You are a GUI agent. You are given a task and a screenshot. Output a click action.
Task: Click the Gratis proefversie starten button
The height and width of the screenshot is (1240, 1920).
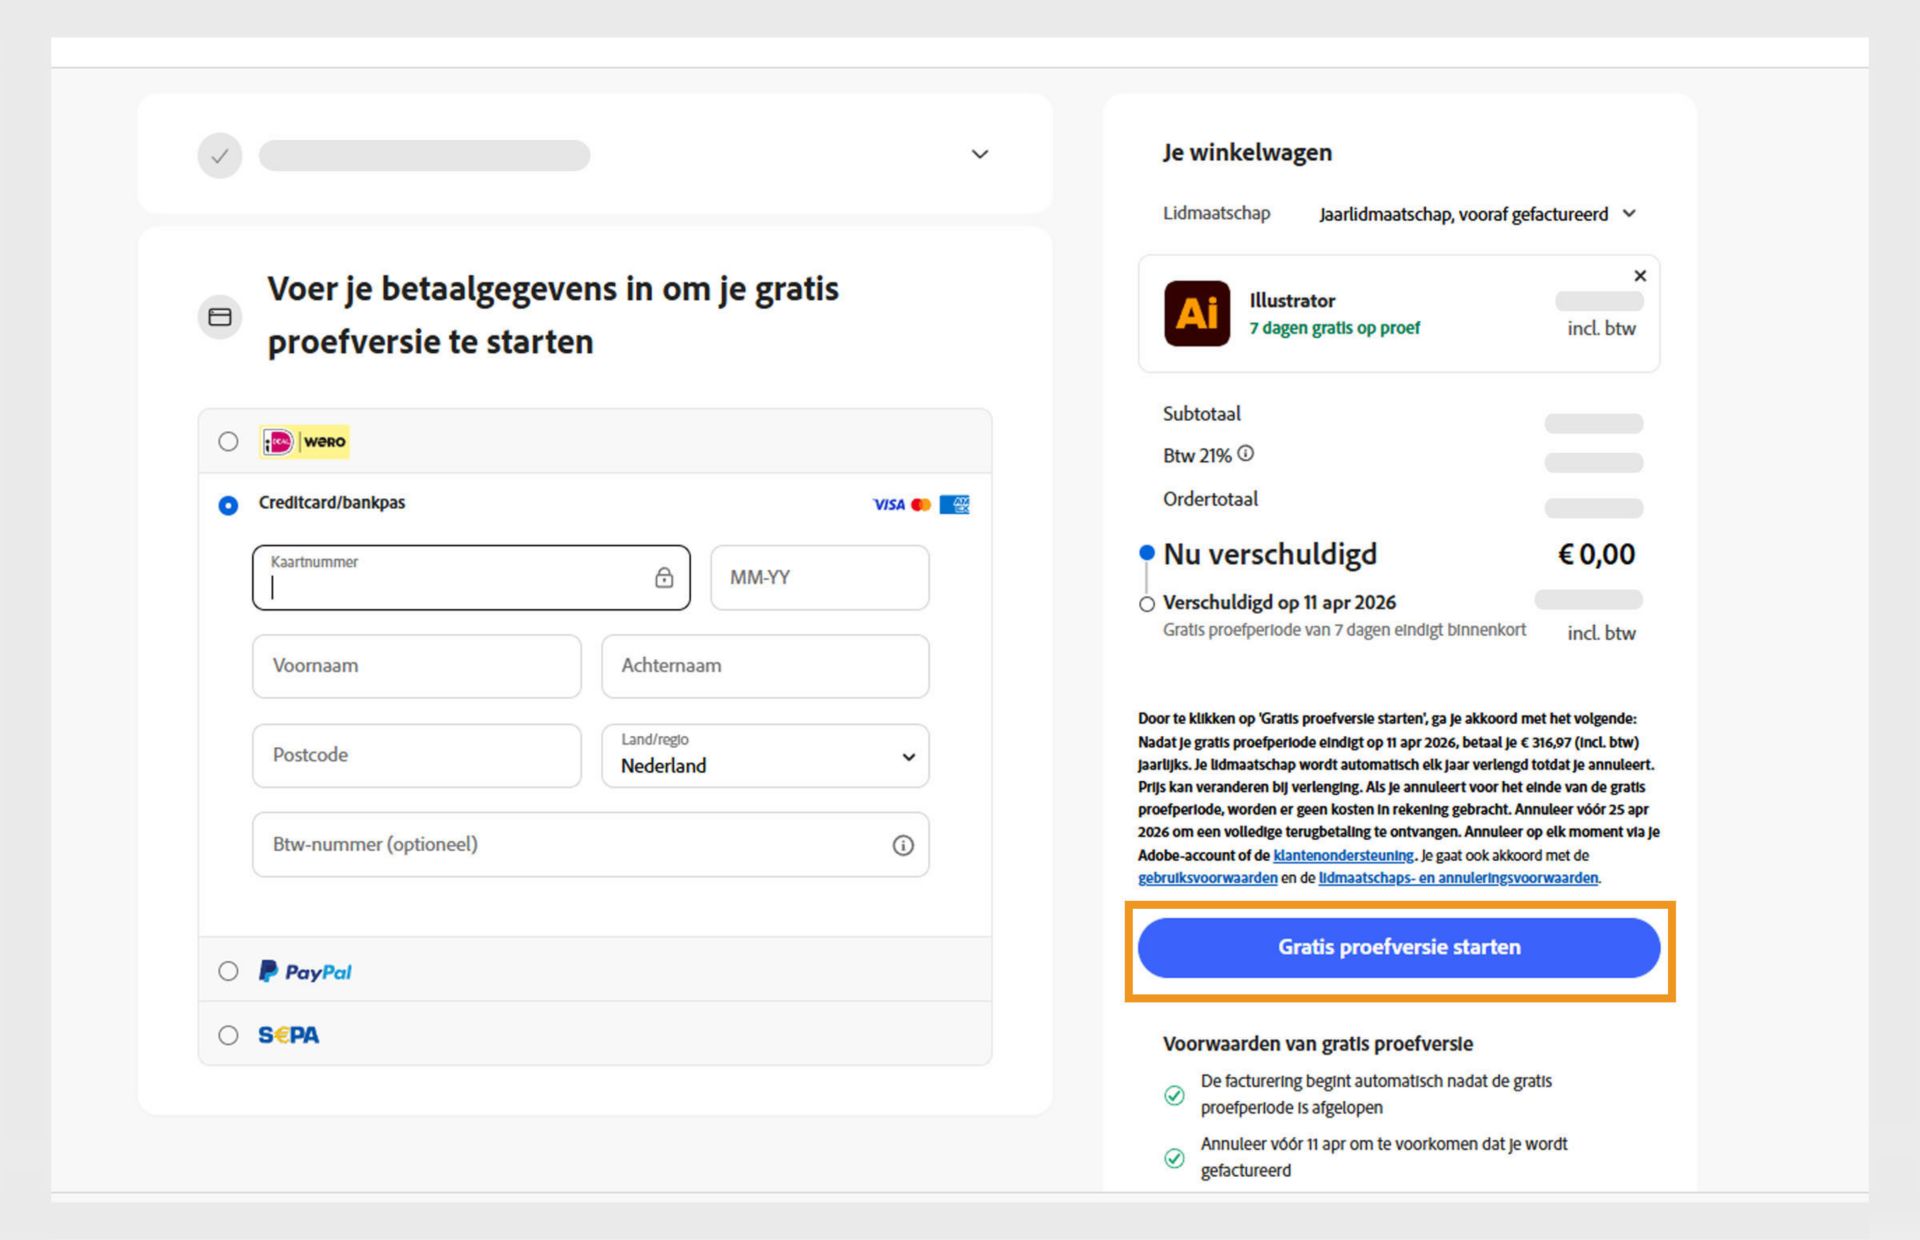pos(1398,947)
